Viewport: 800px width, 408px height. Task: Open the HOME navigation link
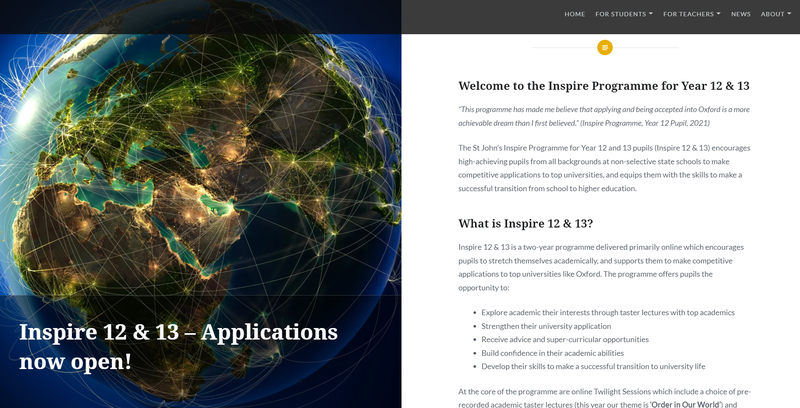574,14
